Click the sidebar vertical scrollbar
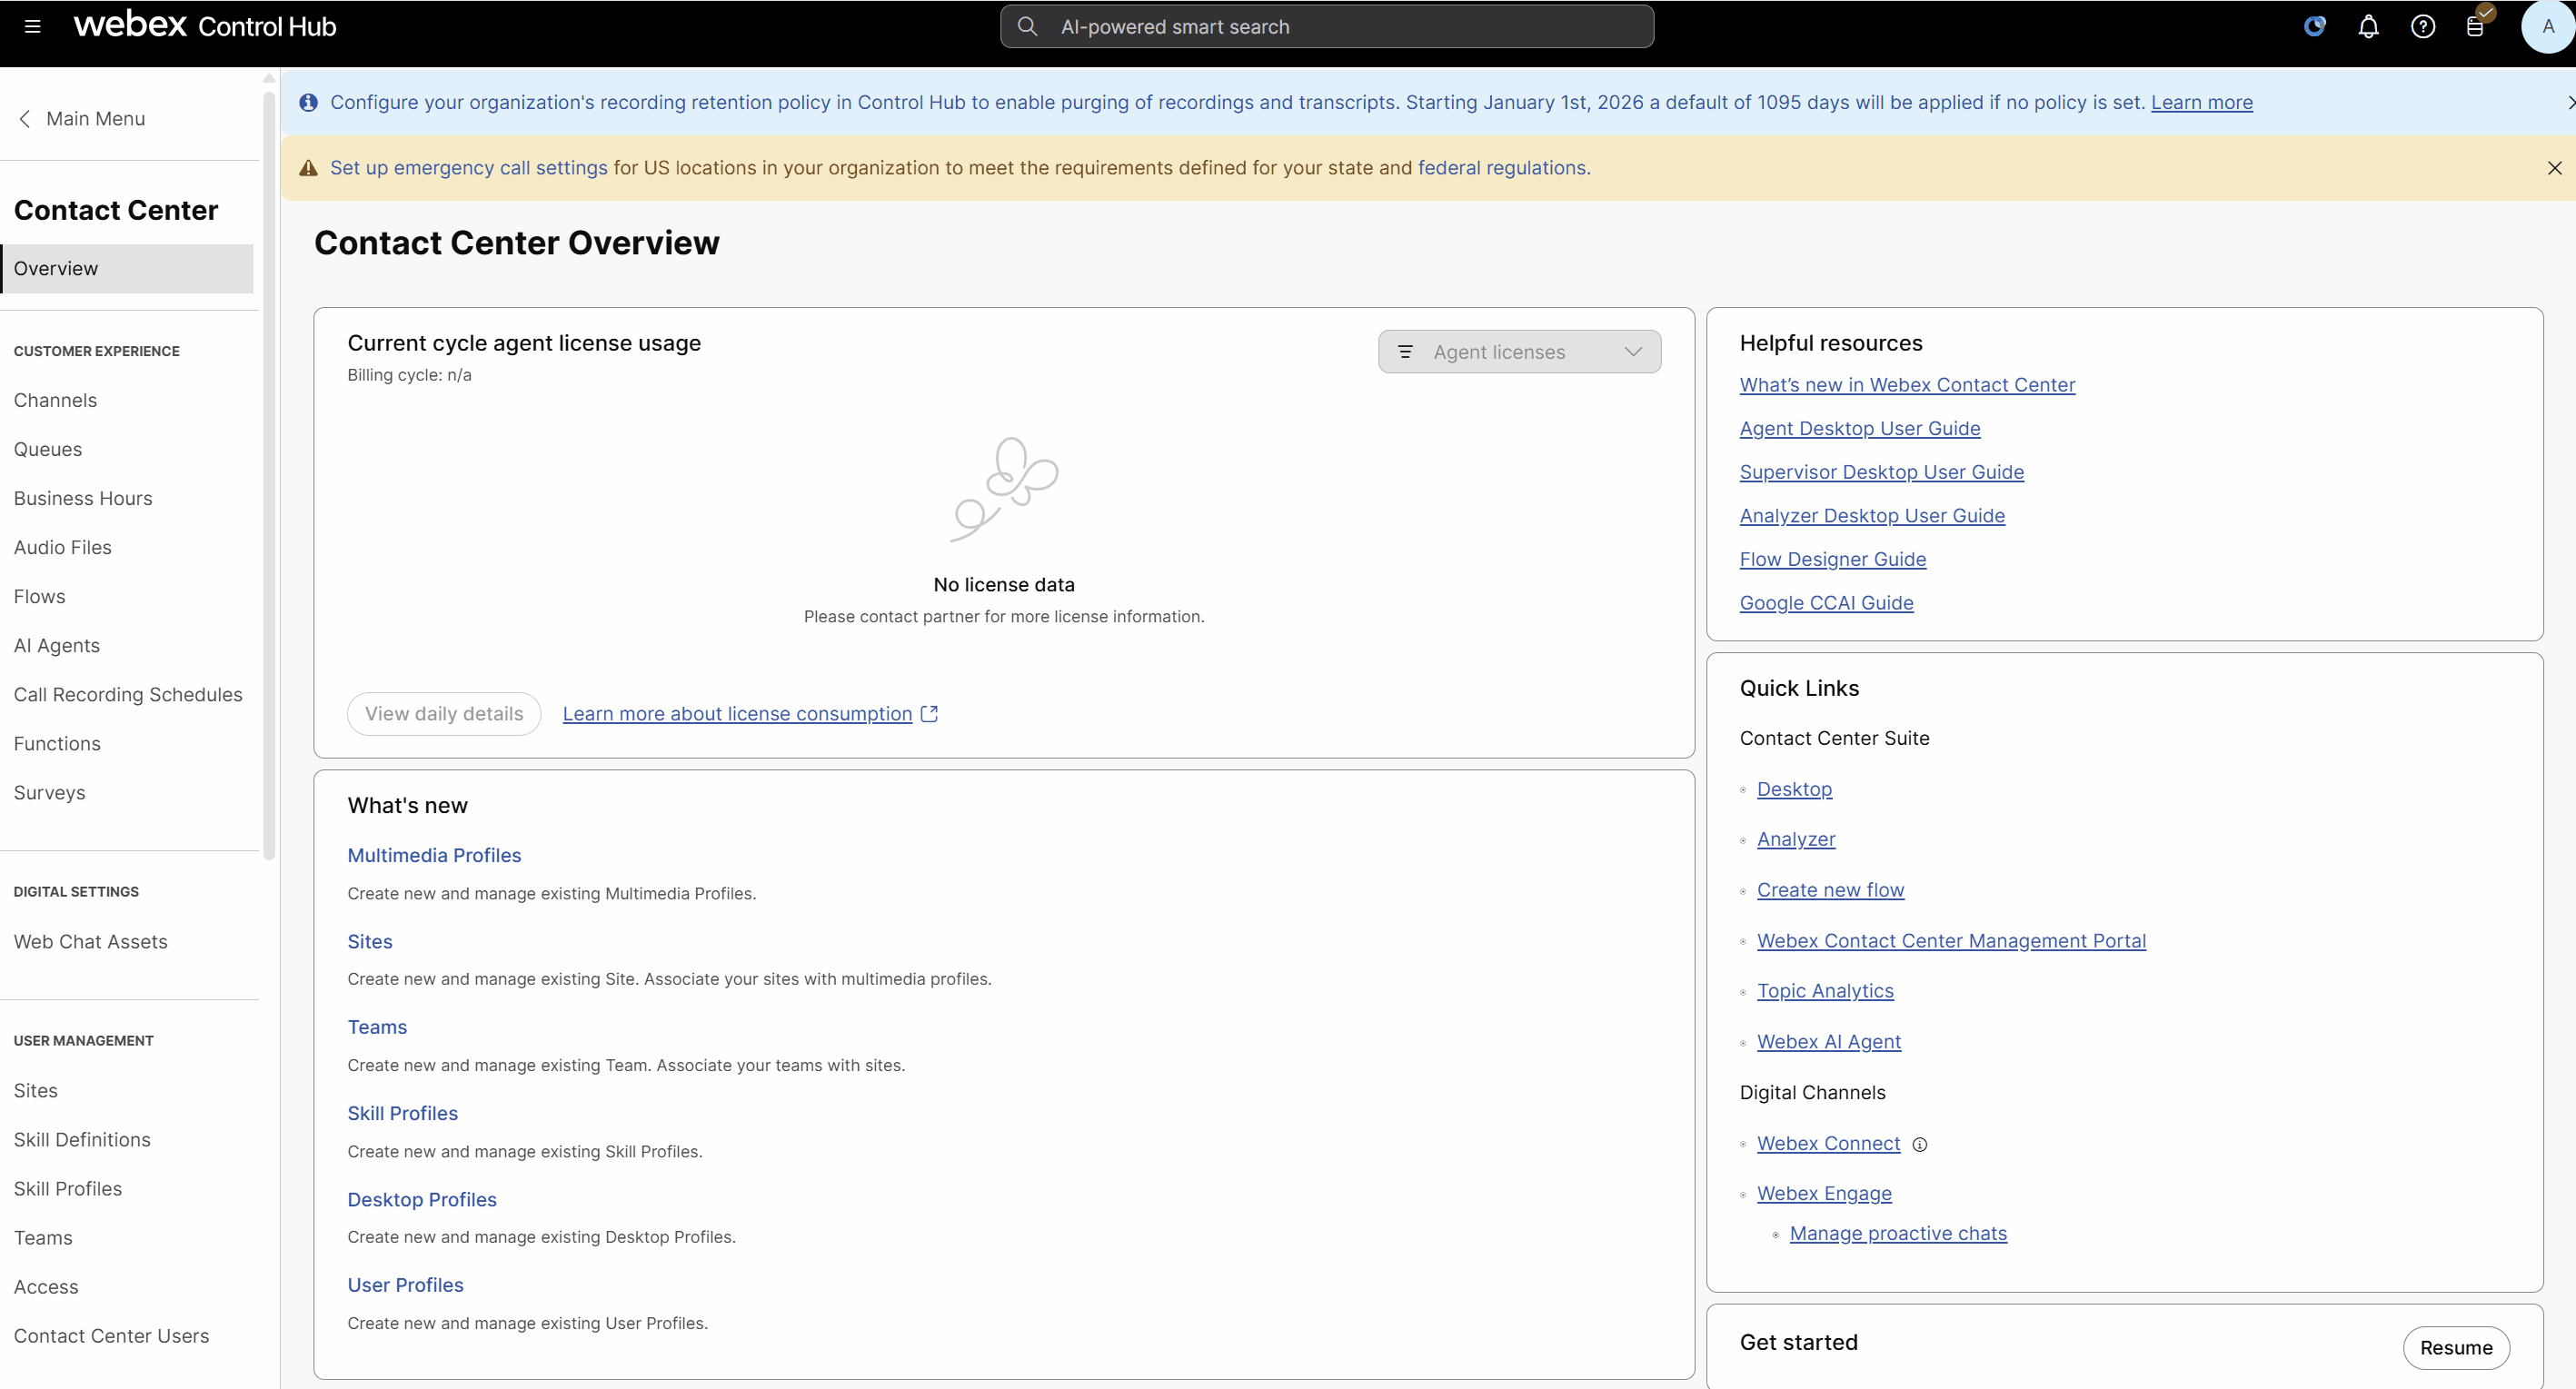 269,475
